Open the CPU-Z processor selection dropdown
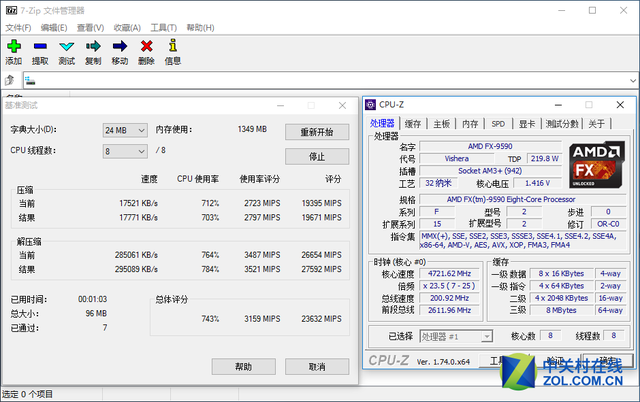Image resolution: width=640 pixels, height=402 pixels. coord(456,337)
